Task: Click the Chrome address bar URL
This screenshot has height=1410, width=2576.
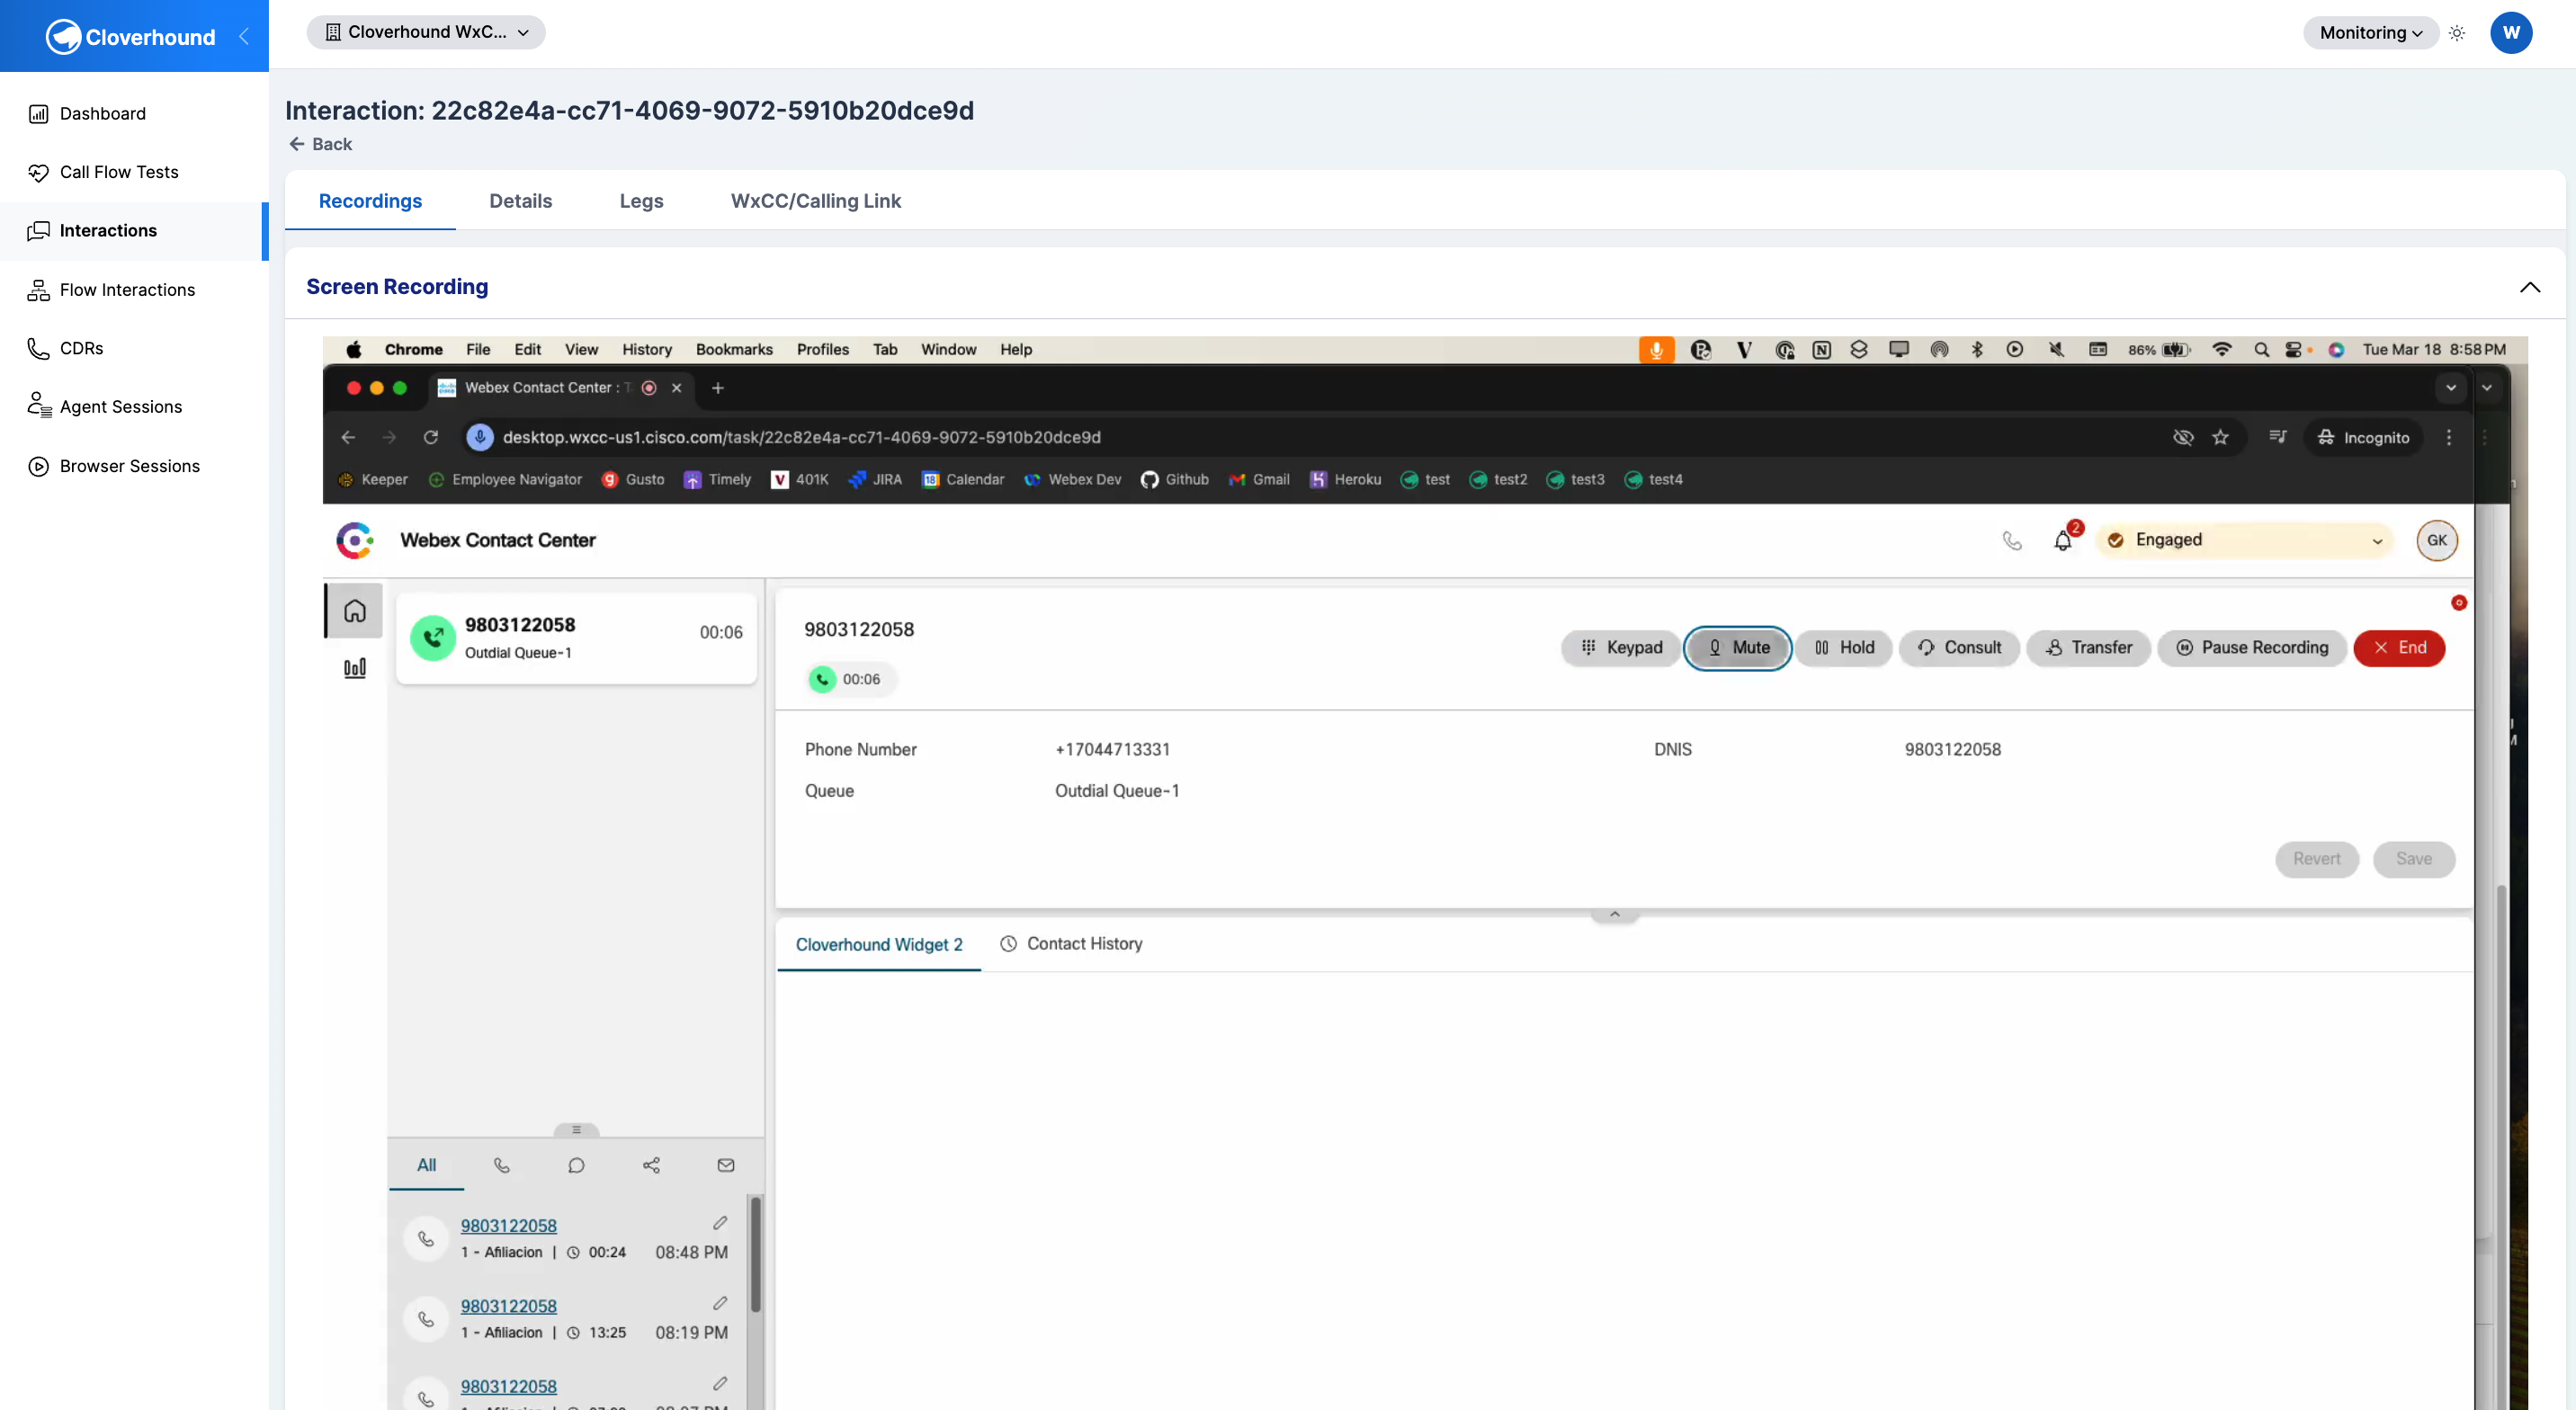Action: coord(801,437)
